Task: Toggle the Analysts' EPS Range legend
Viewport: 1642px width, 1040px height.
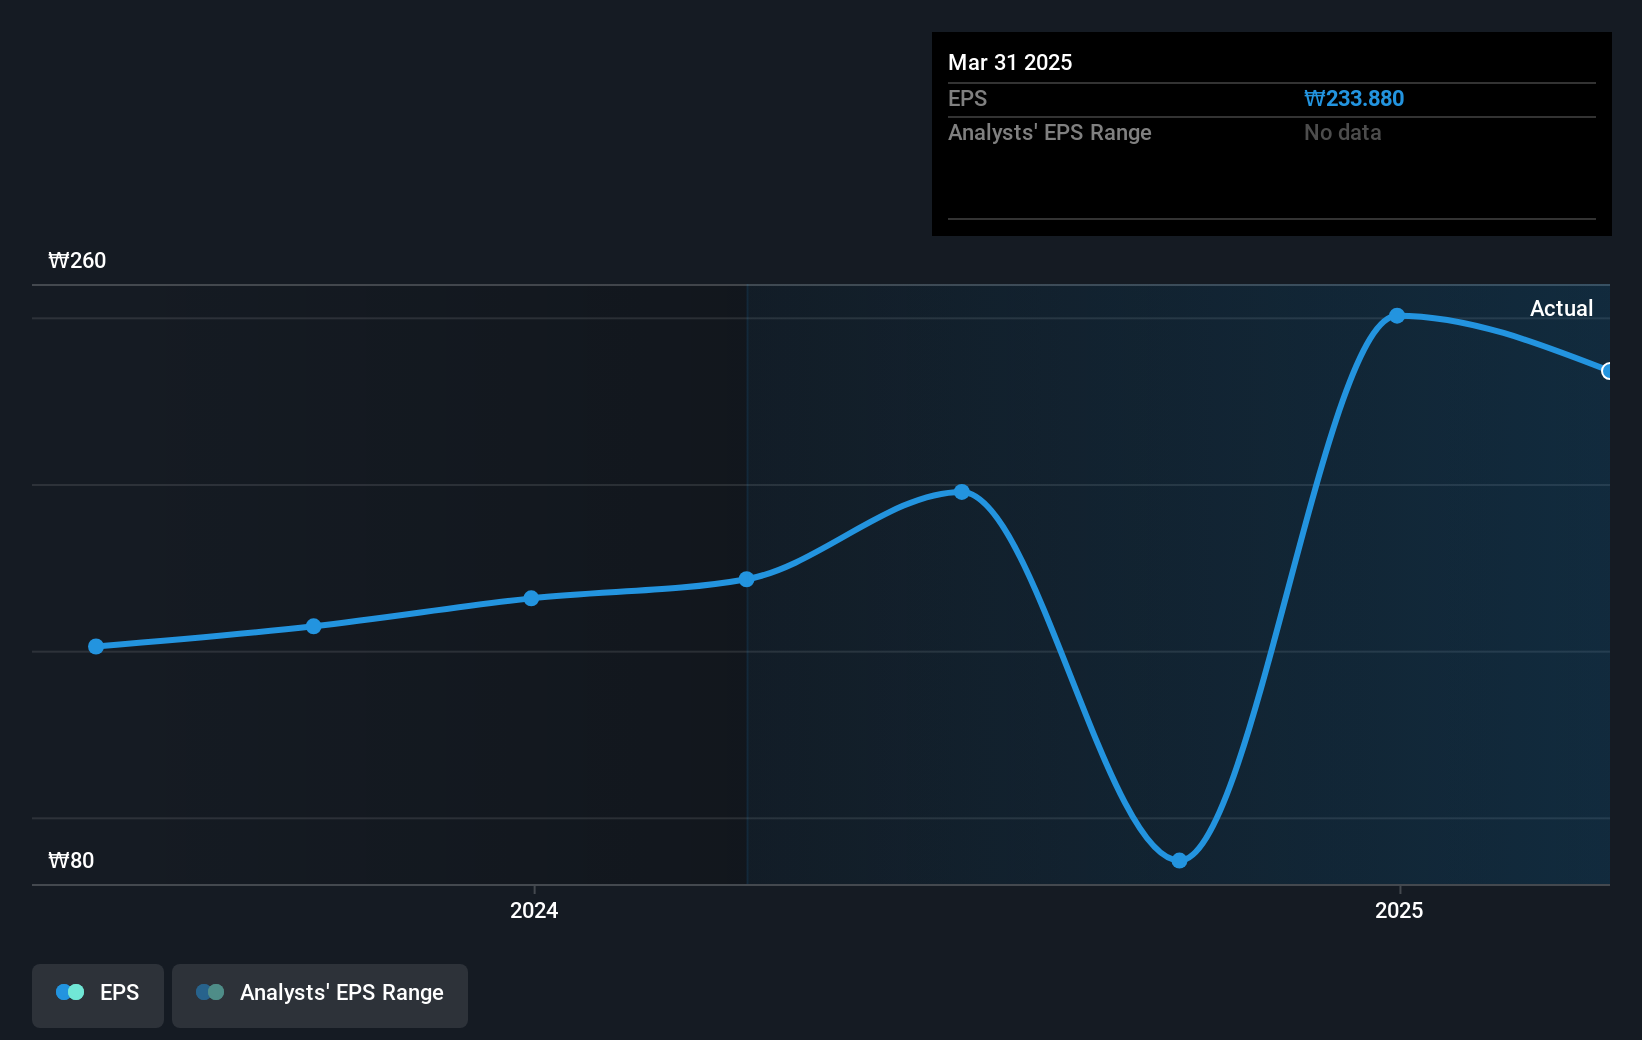Action: (320, 995)
